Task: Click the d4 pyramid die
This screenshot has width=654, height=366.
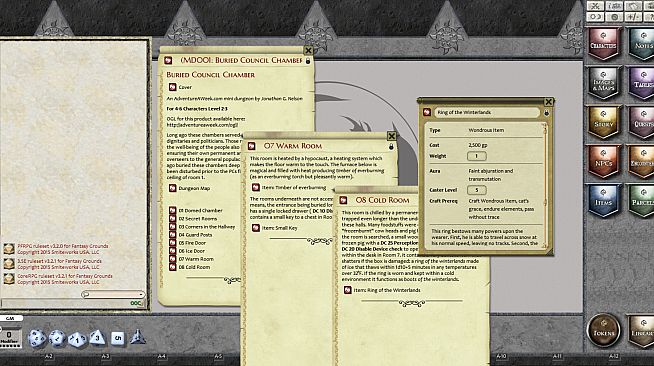Action: 137,337
